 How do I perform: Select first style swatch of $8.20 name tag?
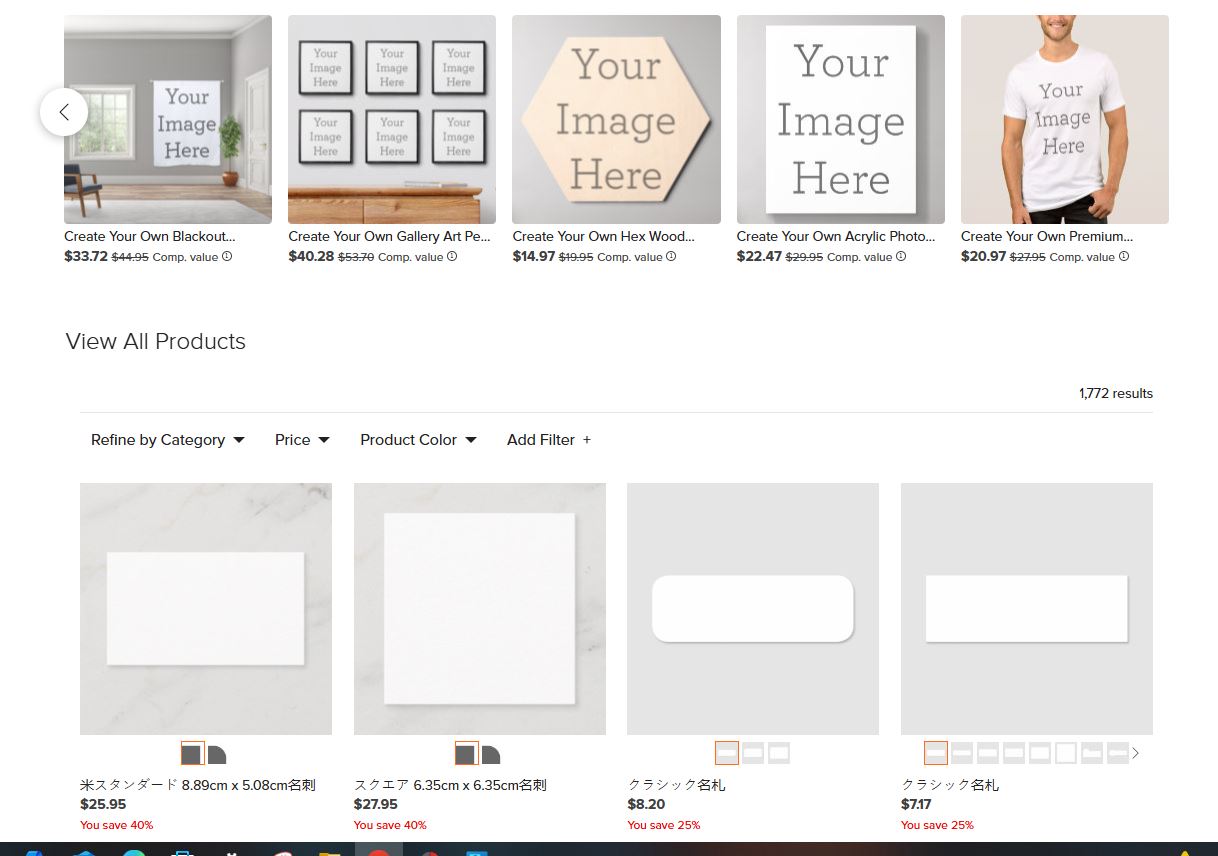click(727, 753)
